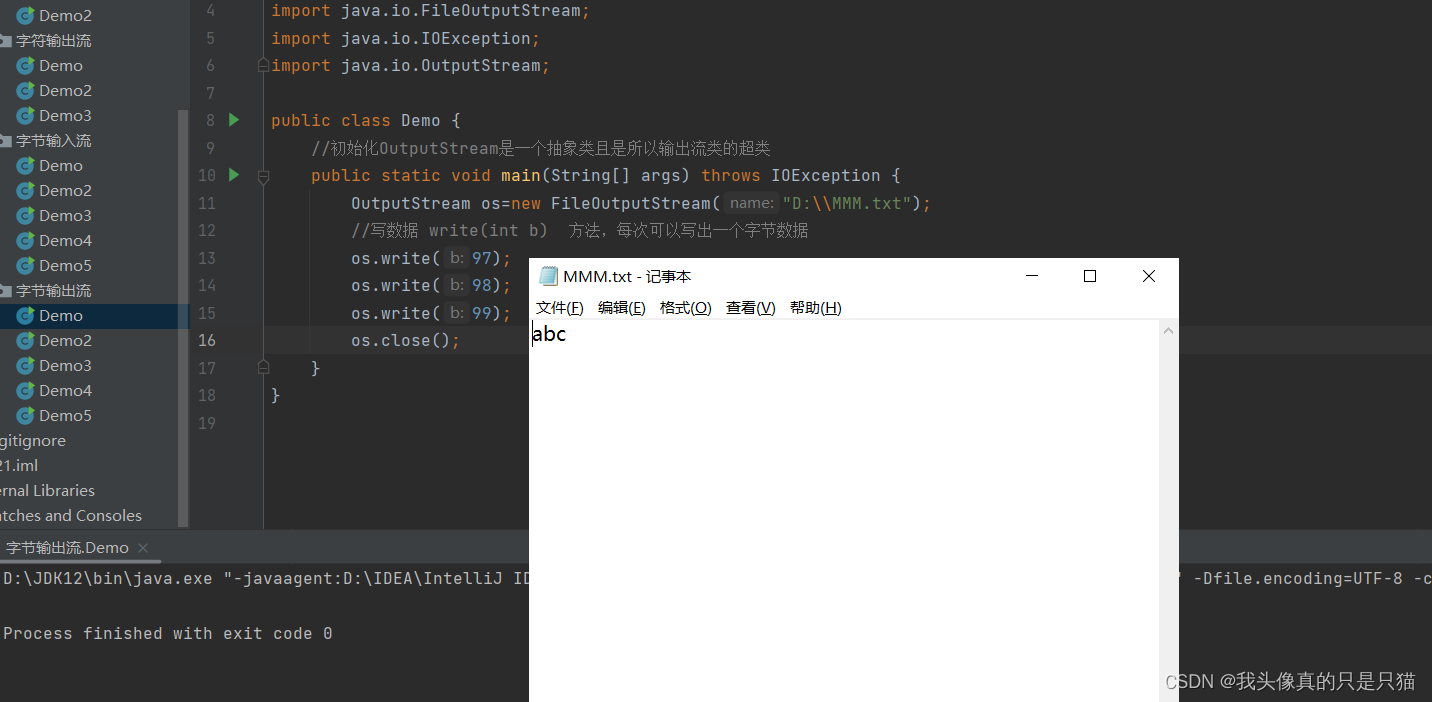Click "Process finished with exit code 0"
The width and height of the screenshot is (1432, 702).
pyautogui.click(x=168, y=633)
